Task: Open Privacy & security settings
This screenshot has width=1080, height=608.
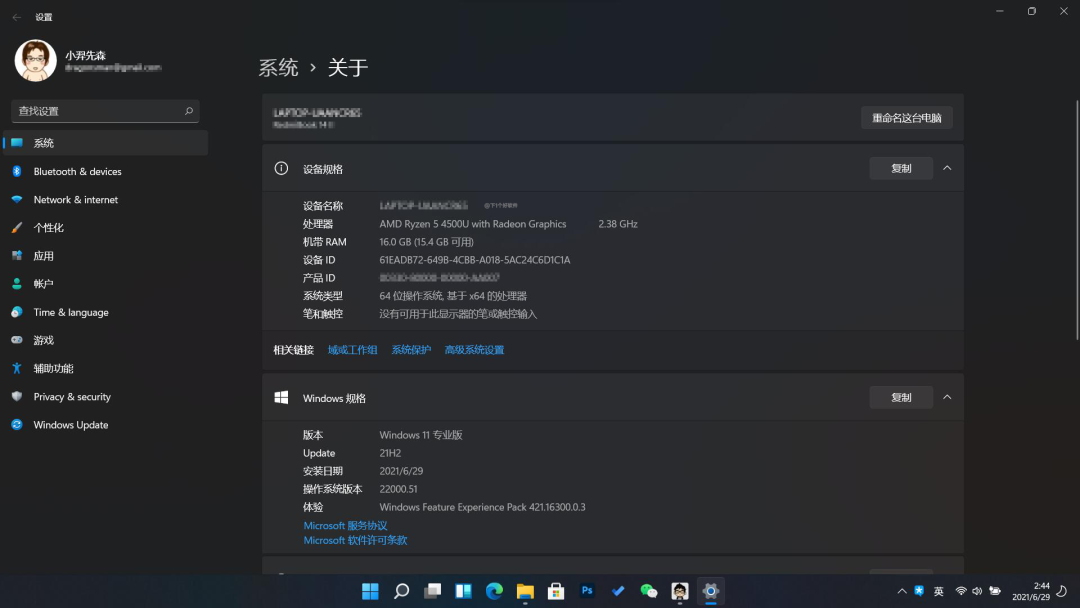Action: [105, 397]
